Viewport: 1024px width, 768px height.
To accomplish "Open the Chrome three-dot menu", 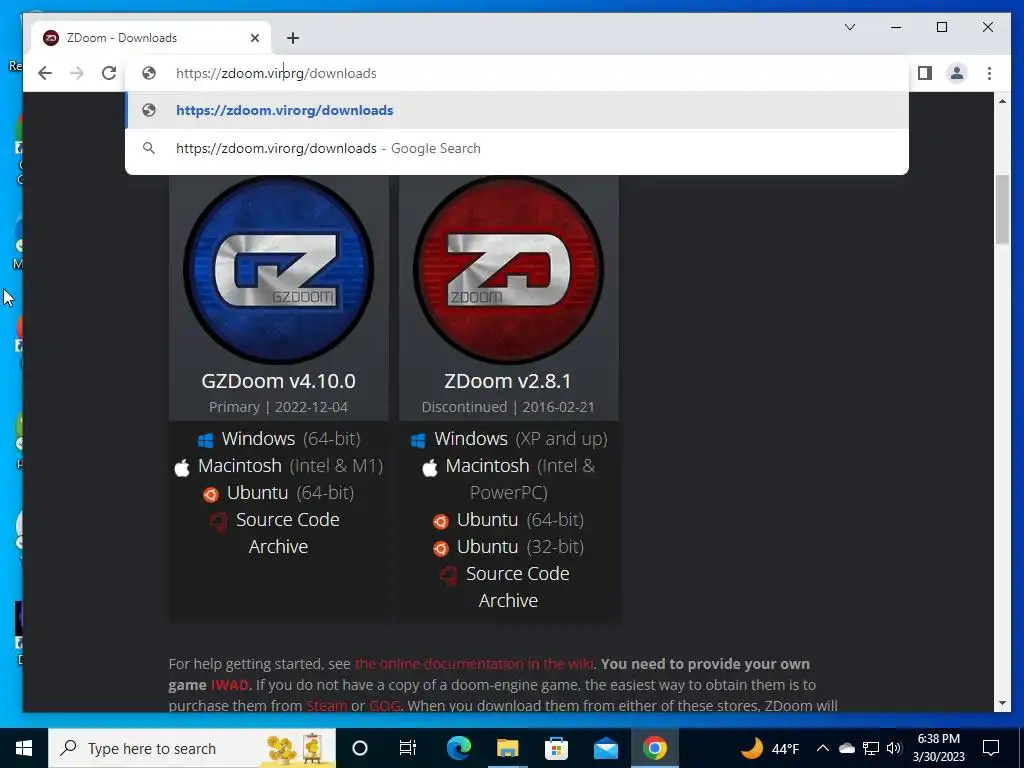I will [989, 73].
